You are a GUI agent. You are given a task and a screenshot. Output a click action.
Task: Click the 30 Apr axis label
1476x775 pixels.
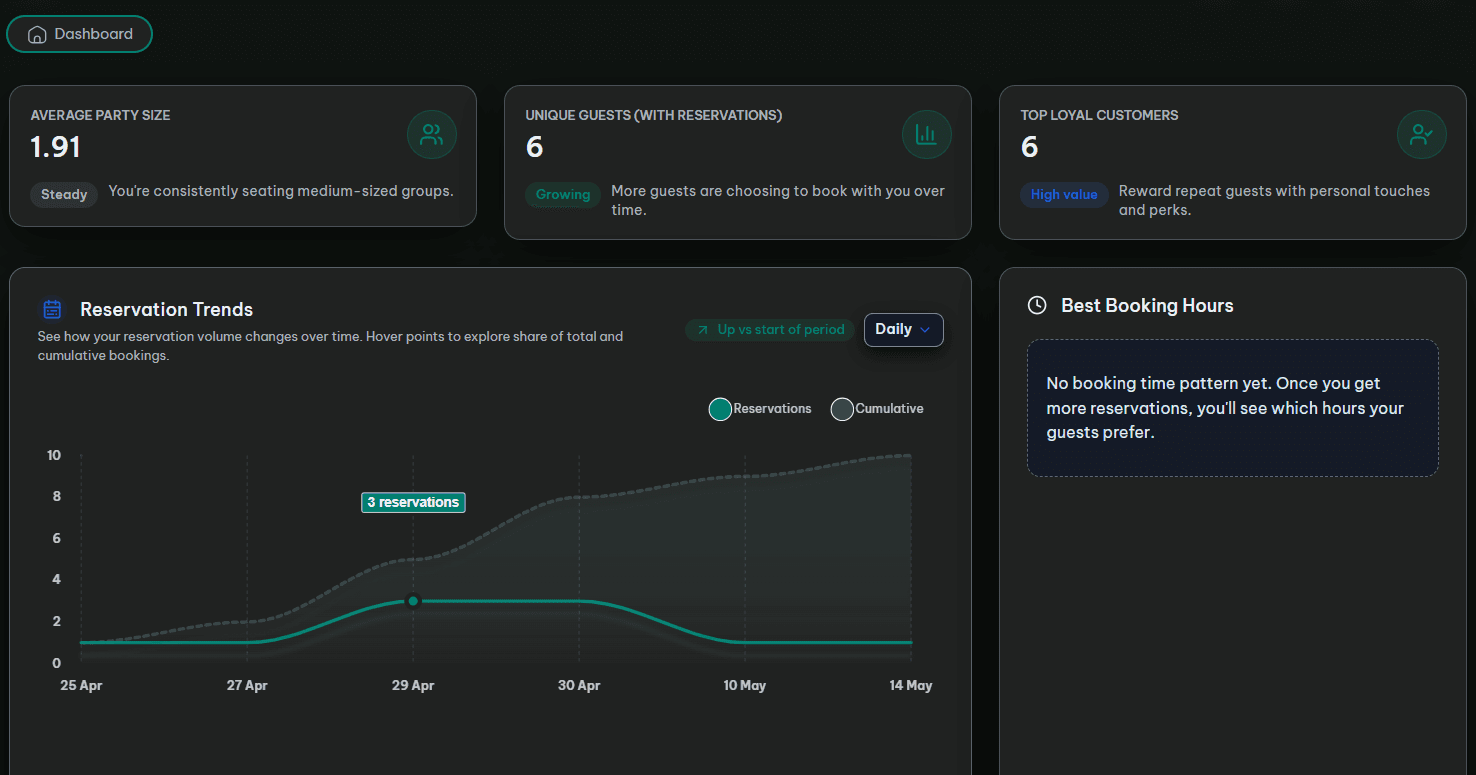(x=579, y=685)
